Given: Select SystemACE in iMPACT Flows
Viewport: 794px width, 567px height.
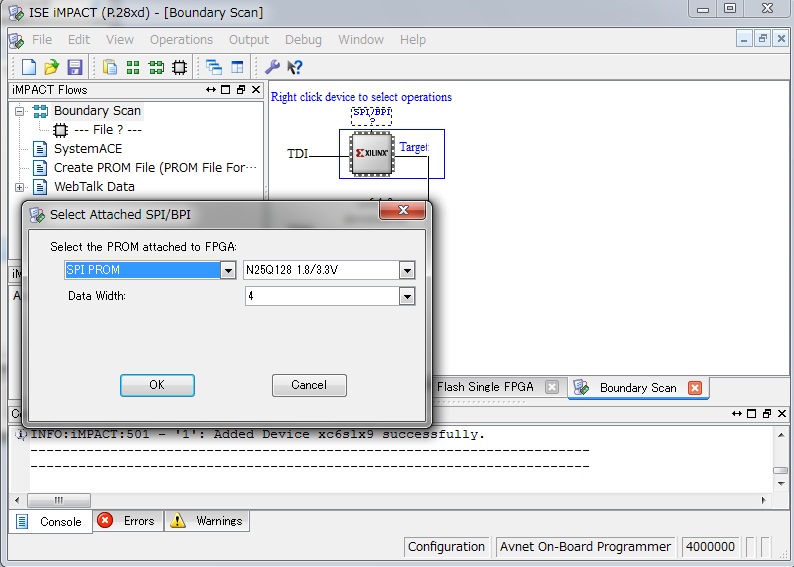Looking at the screenshot, I should (x=88, y=149).
